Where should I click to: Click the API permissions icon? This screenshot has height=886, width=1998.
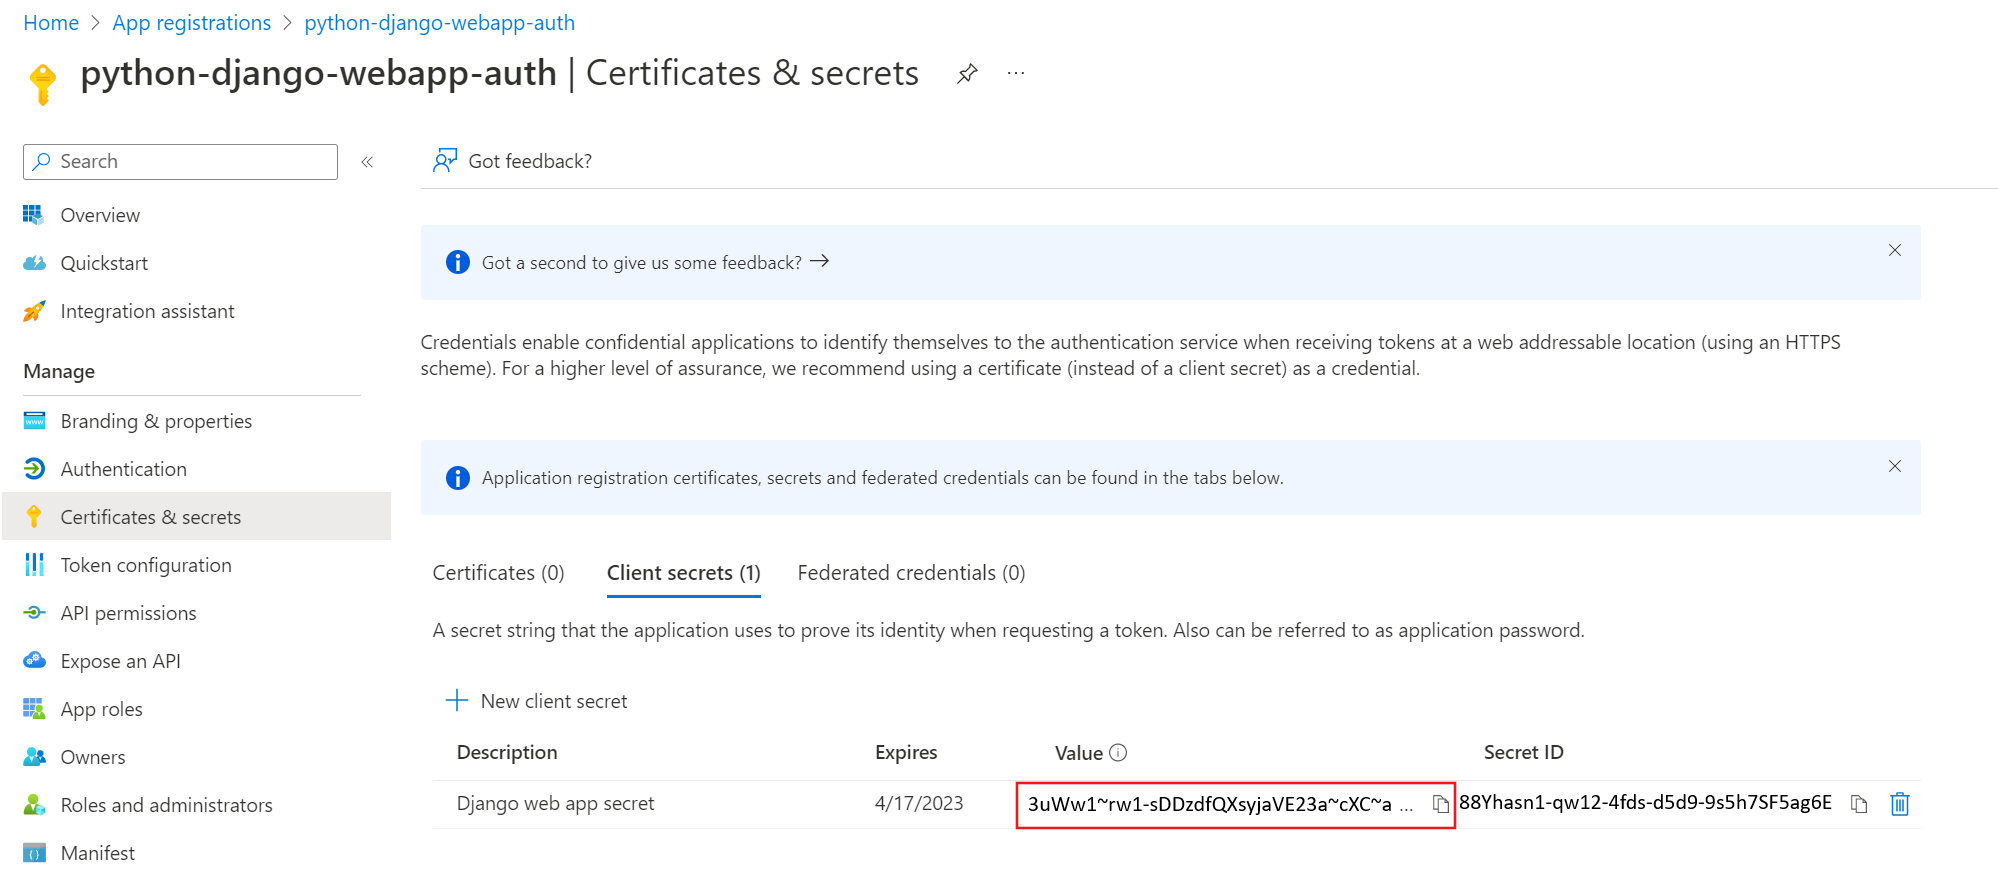click(x=34, y=612)
